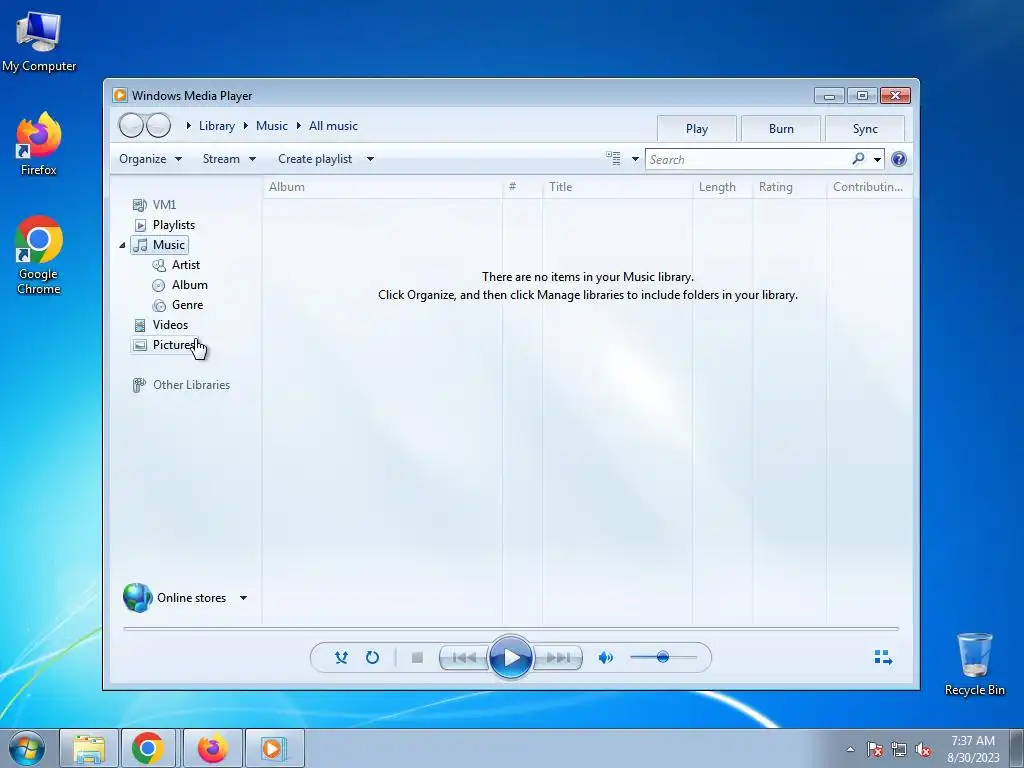Open the Organize menu
1024x768 pixels.
(x=150, y=159)
